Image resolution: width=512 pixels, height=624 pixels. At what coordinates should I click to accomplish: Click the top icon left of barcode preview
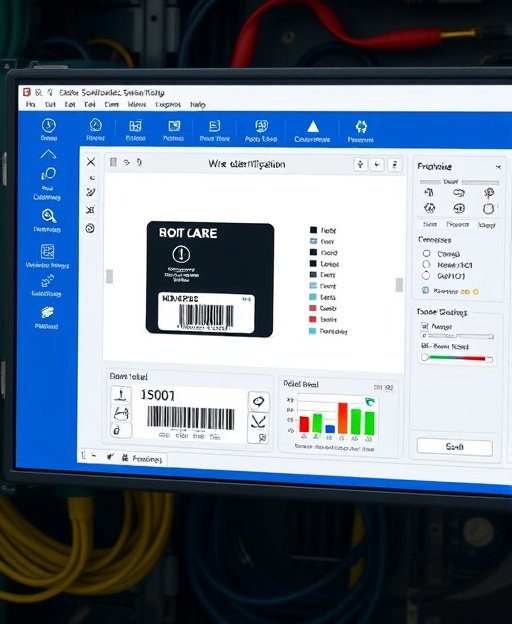[x=121, y=395]
